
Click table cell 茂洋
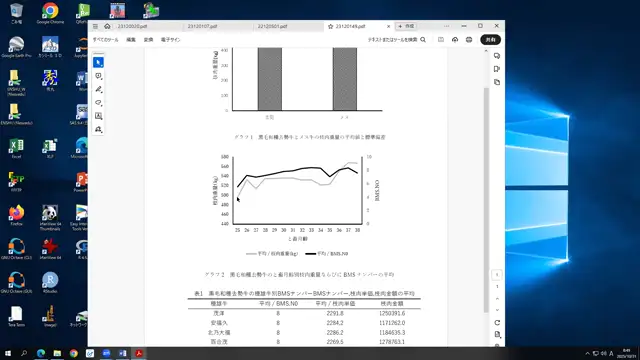(x=219, y=313)
